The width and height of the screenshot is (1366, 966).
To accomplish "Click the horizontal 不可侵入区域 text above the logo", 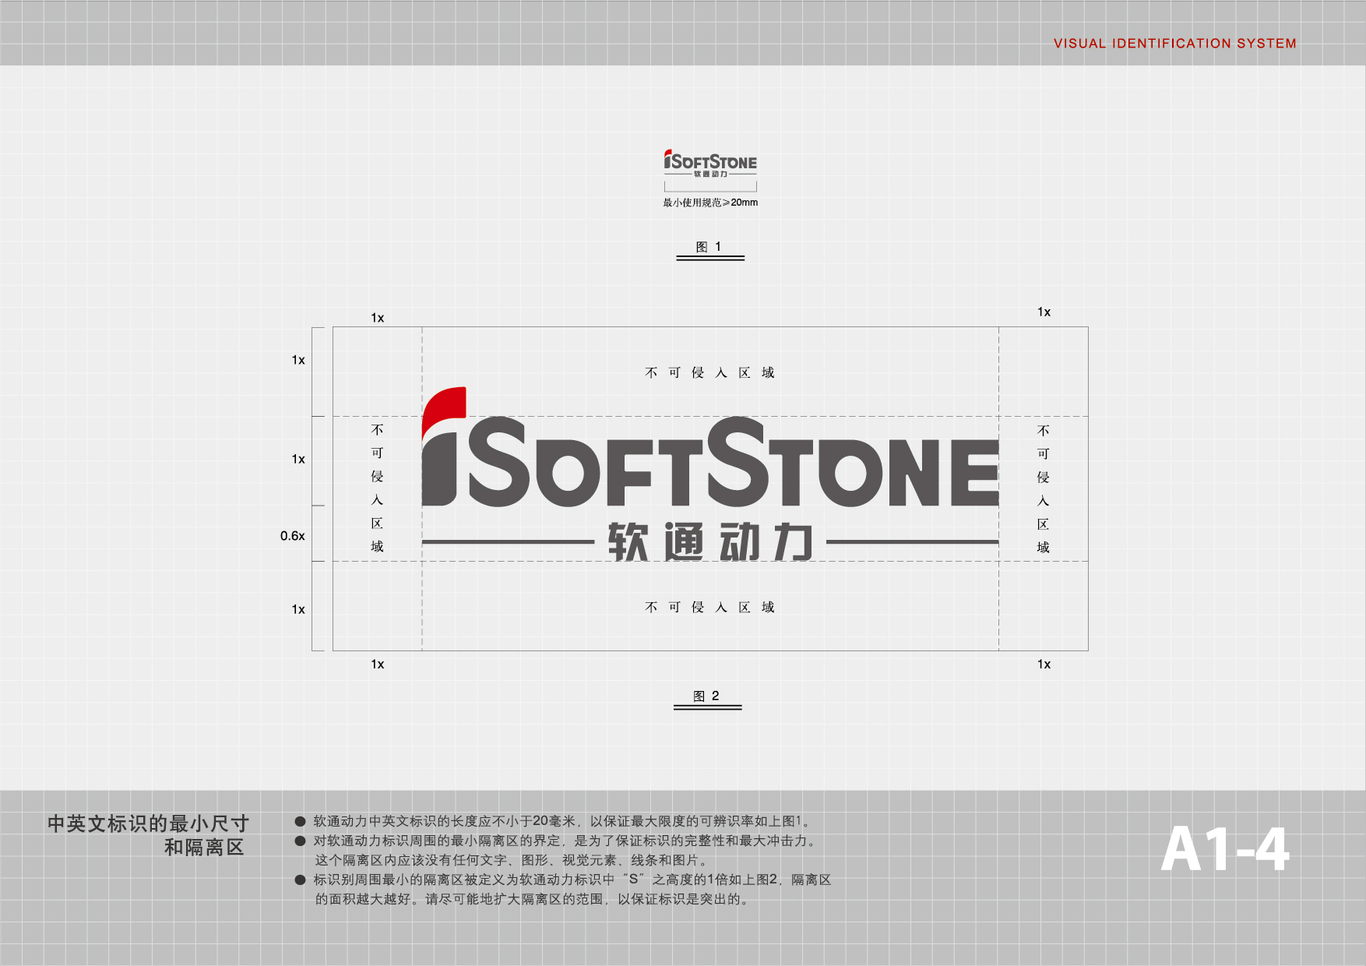I will click(x=710, y=373).
